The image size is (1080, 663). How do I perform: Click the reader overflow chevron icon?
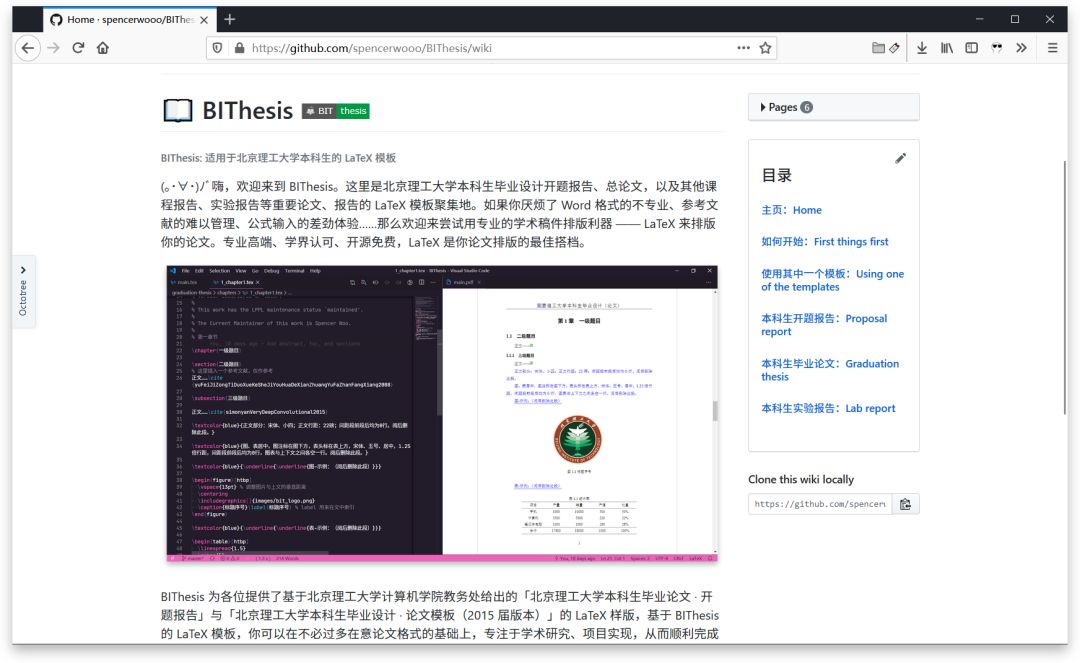995,47
